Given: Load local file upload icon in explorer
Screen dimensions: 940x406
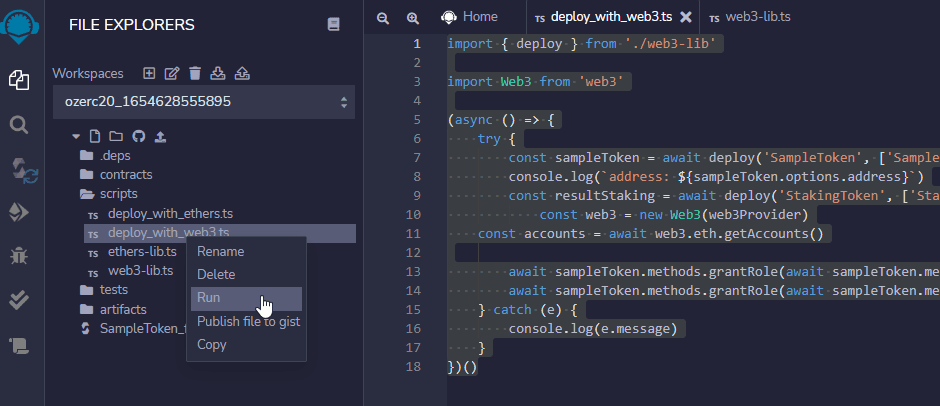Looking at the screenshot, I should 160,137.
